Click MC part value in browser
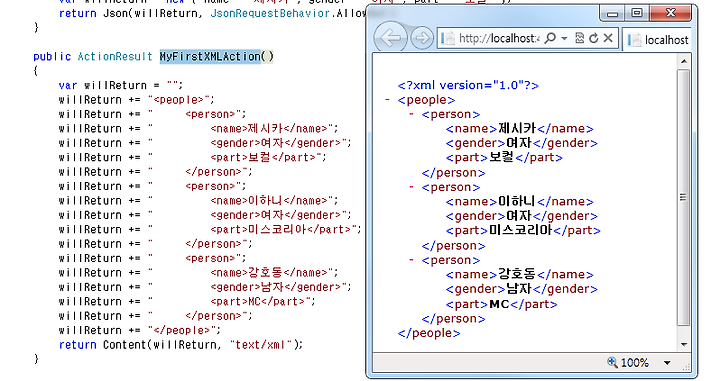The height and width of the screenshot is (381, 720). (x=499, y=304)
